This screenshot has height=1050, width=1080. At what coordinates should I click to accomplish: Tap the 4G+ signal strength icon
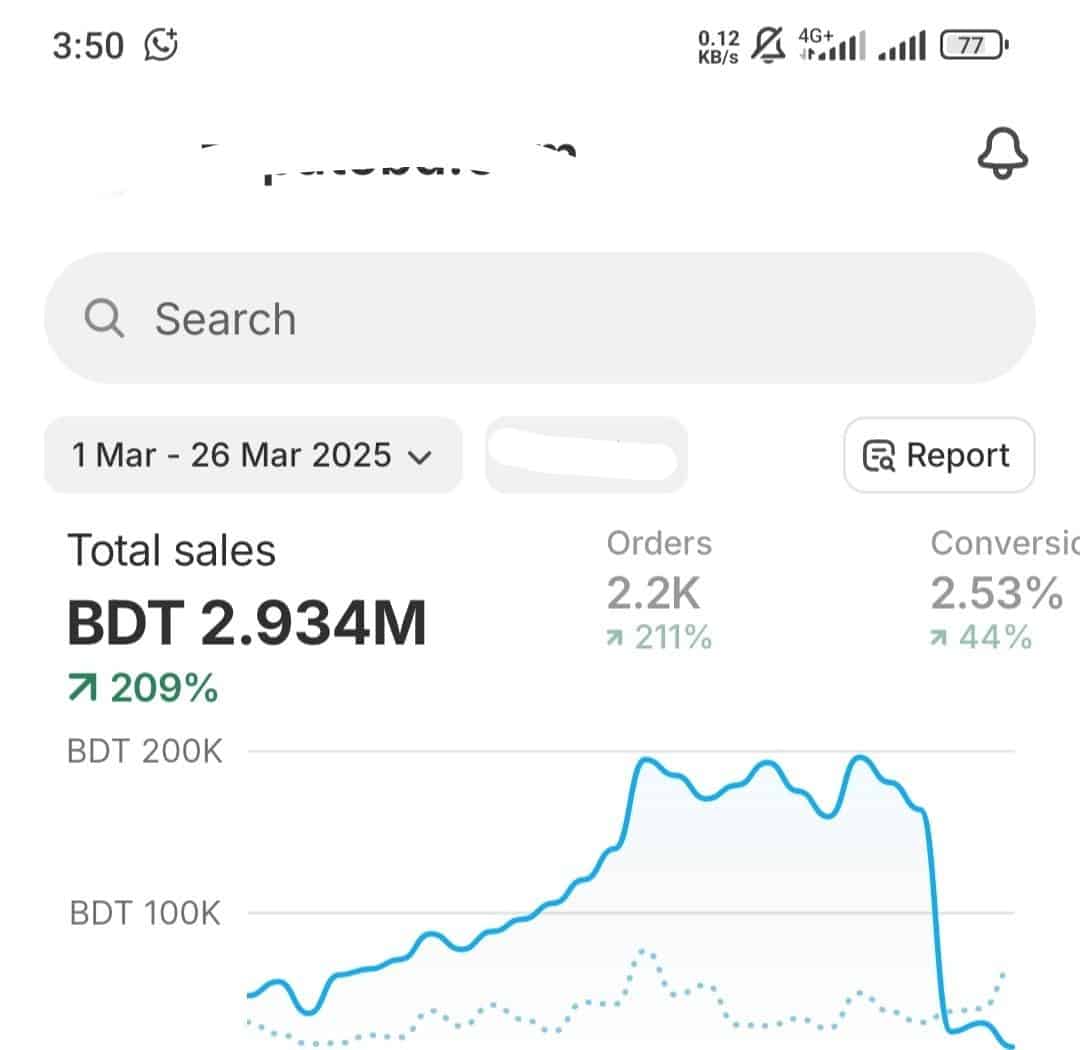[831, 45]
